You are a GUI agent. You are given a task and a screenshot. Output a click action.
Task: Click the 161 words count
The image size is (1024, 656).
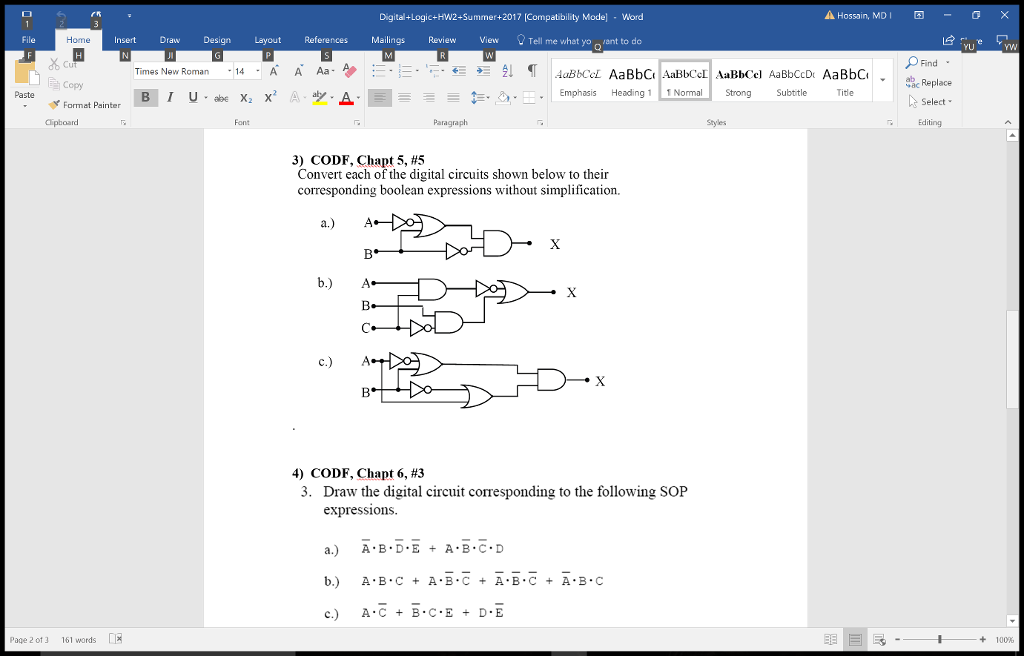[78, 640]
